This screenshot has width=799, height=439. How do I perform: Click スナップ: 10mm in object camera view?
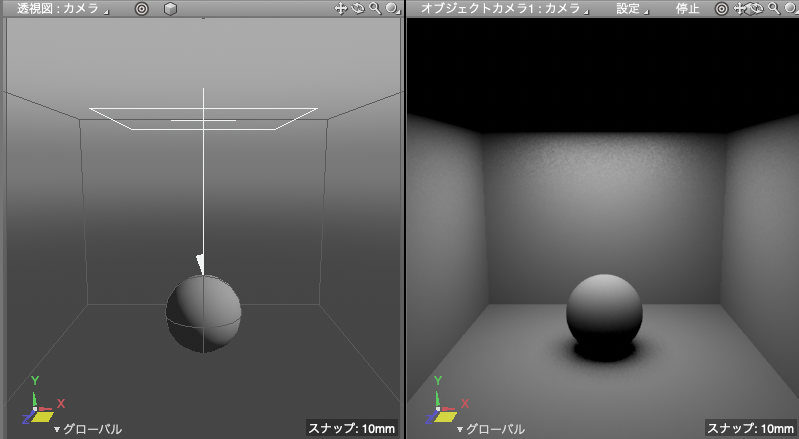tap(750, 428)
